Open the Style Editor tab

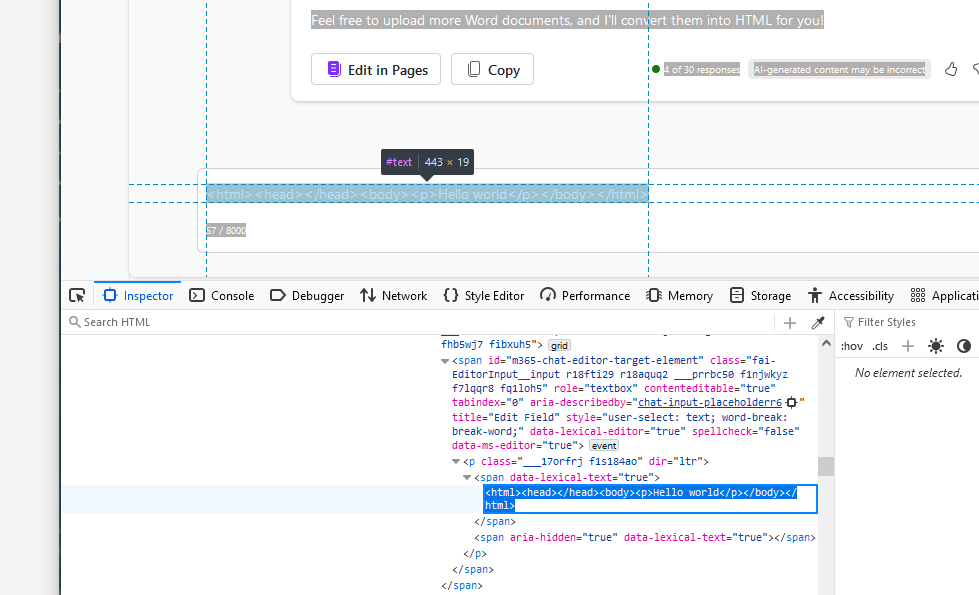click(484, 295)
